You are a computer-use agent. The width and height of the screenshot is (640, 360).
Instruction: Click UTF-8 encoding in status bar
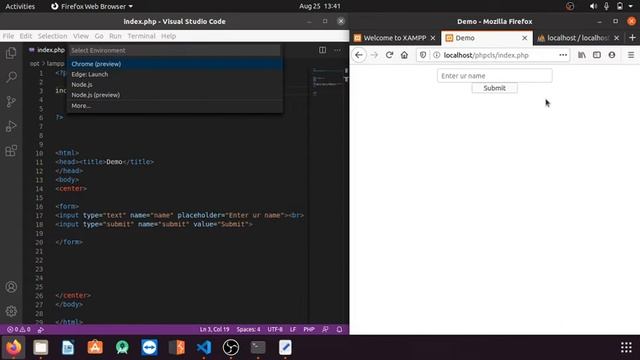point(275,329)
